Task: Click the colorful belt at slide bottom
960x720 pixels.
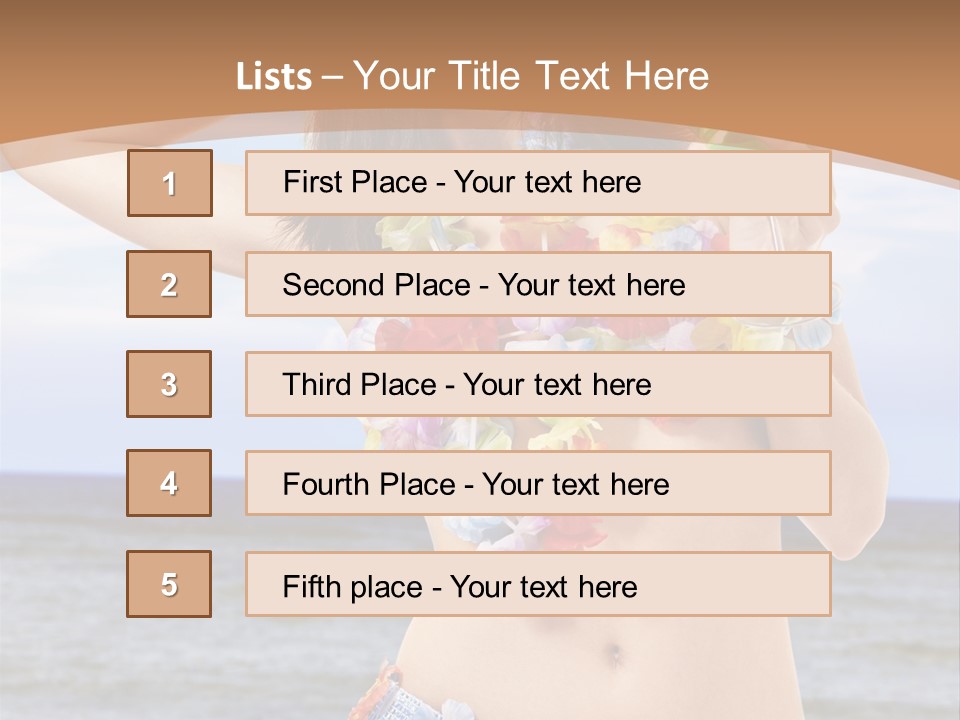Action: (x=400, y=695)
